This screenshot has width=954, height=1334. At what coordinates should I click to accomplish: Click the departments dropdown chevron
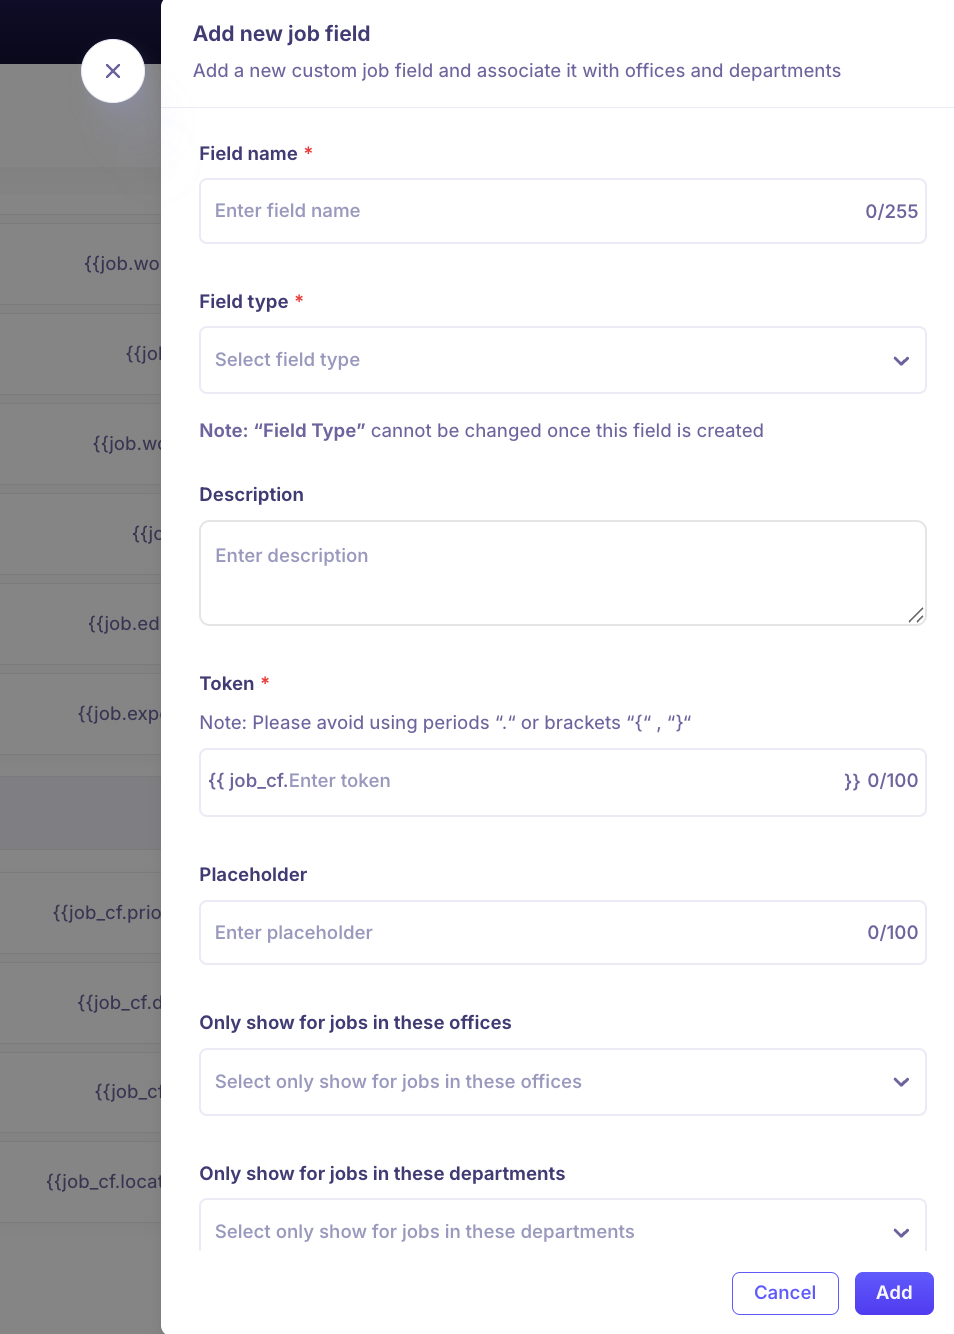tap(901, 1232)
